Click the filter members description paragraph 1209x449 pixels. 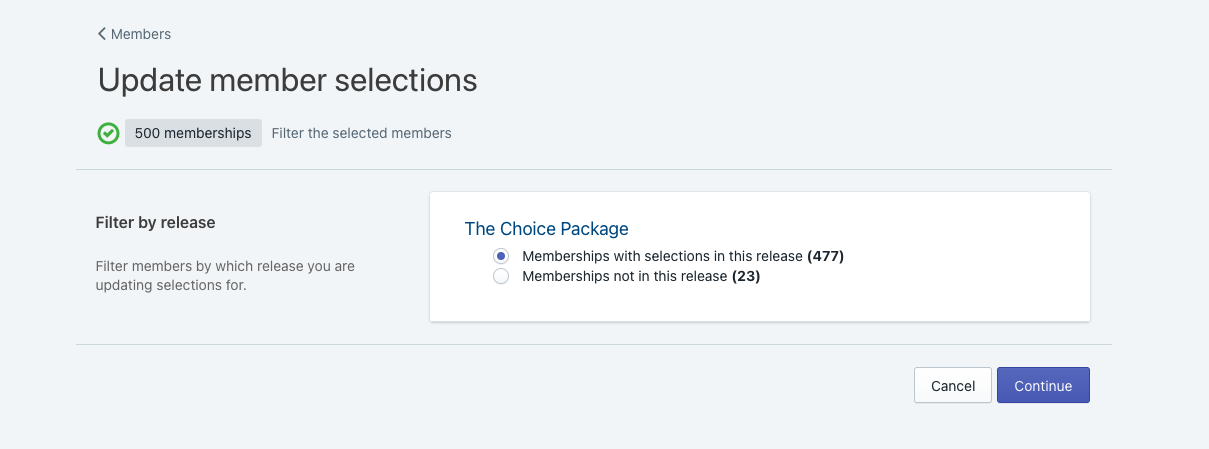click(x=224, y=276)
